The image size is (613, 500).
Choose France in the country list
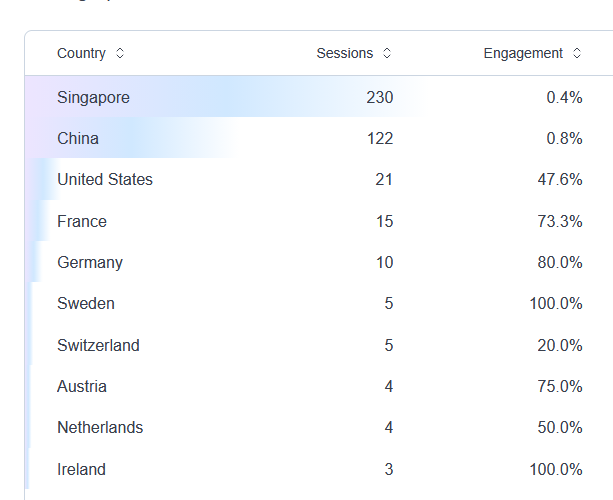(x=82, y=221)
